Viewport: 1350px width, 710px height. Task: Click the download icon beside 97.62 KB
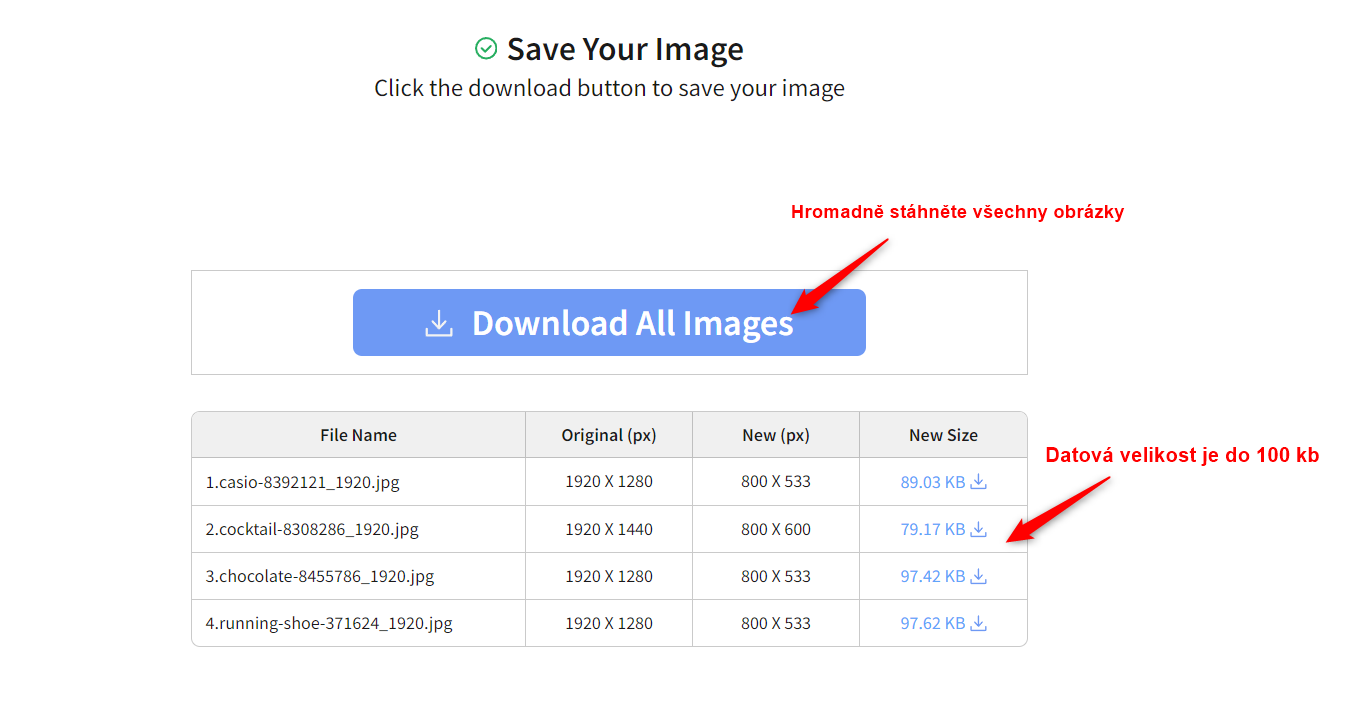979,623
